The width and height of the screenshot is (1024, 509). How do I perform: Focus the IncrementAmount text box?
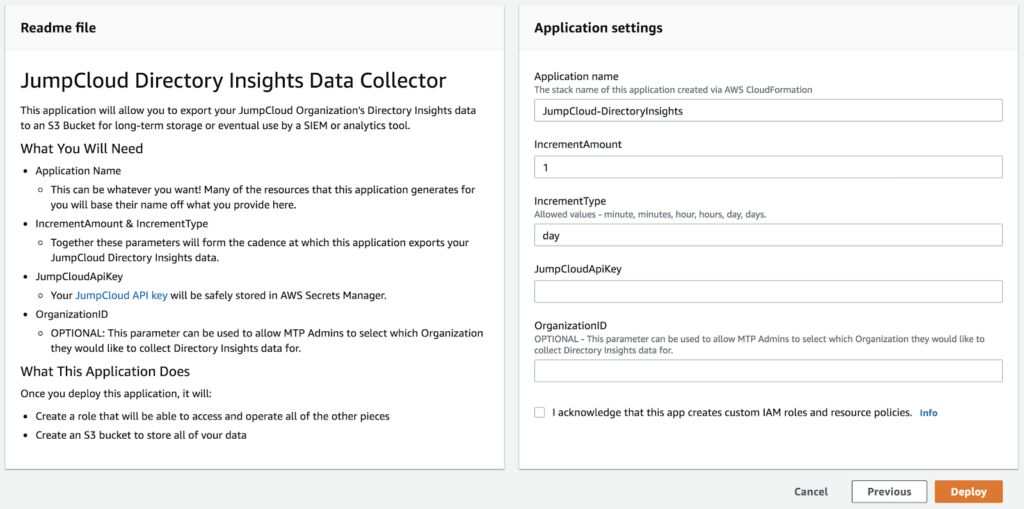tap(767, 167)
